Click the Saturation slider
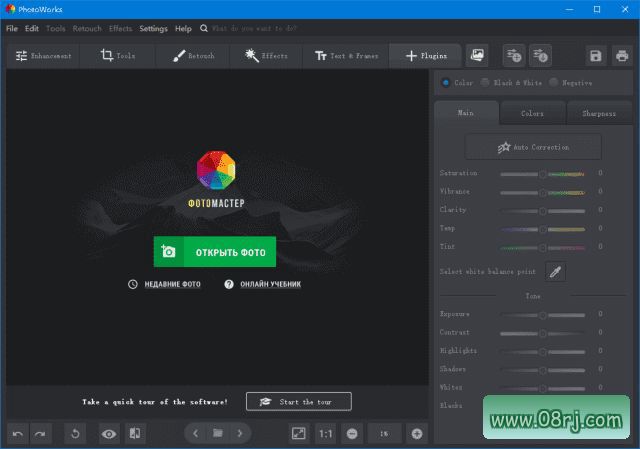 click(542, 173)
